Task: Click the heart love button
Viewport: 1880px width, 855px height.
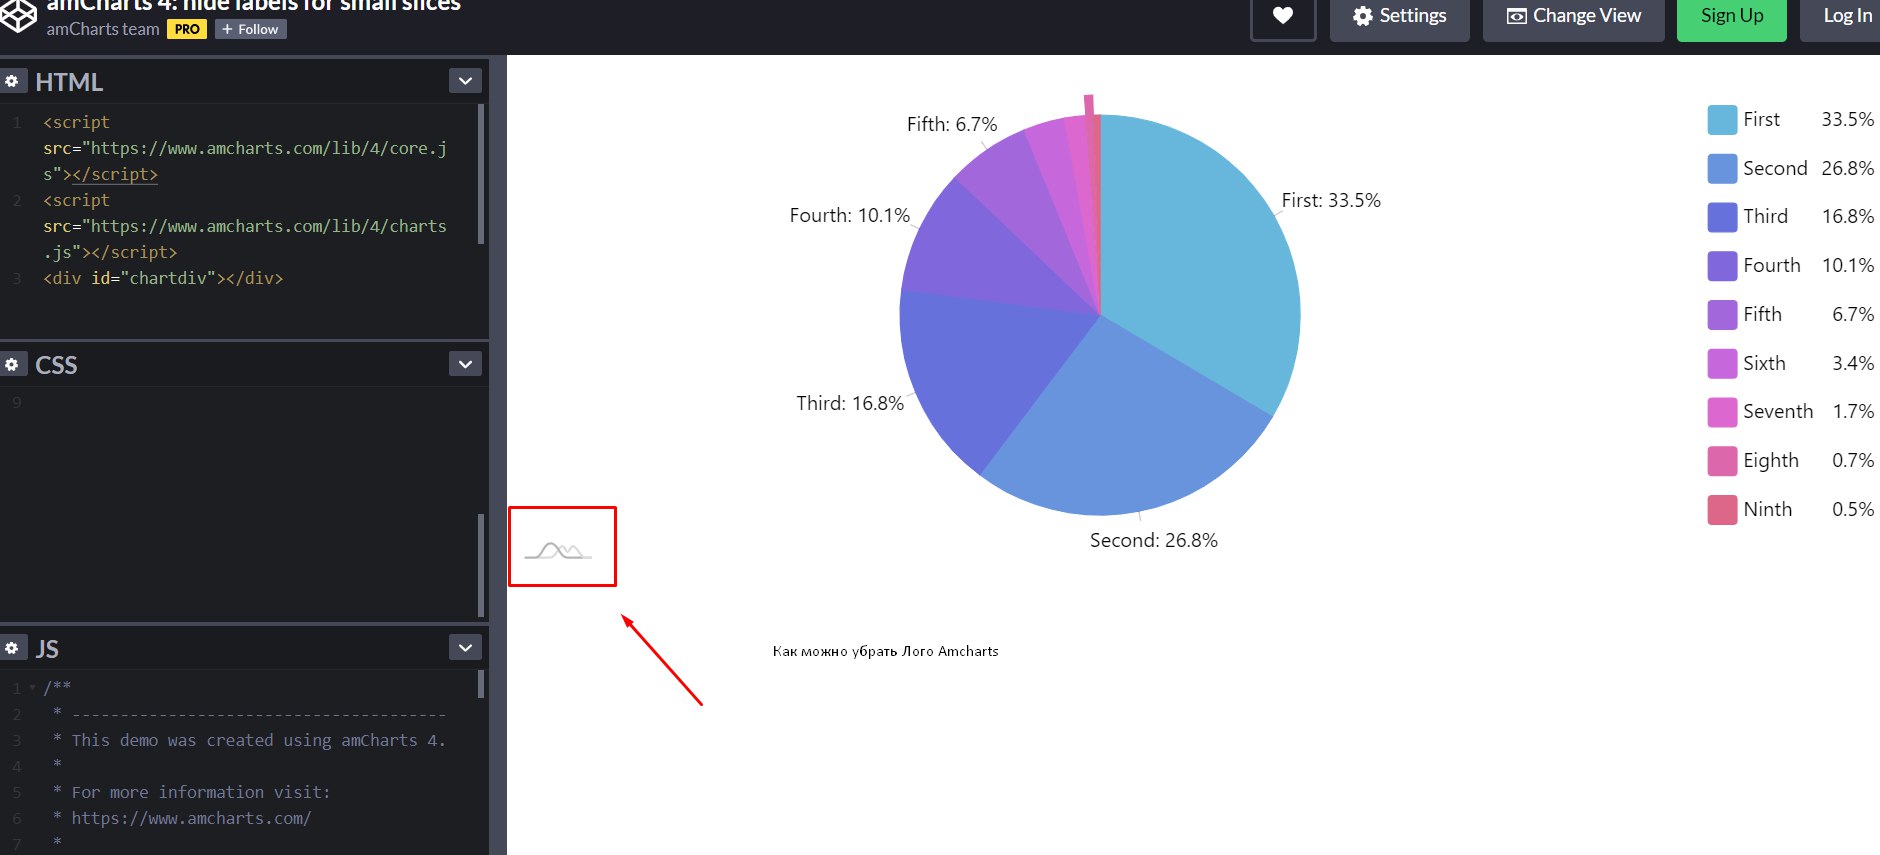Action: click(1283, 16)
